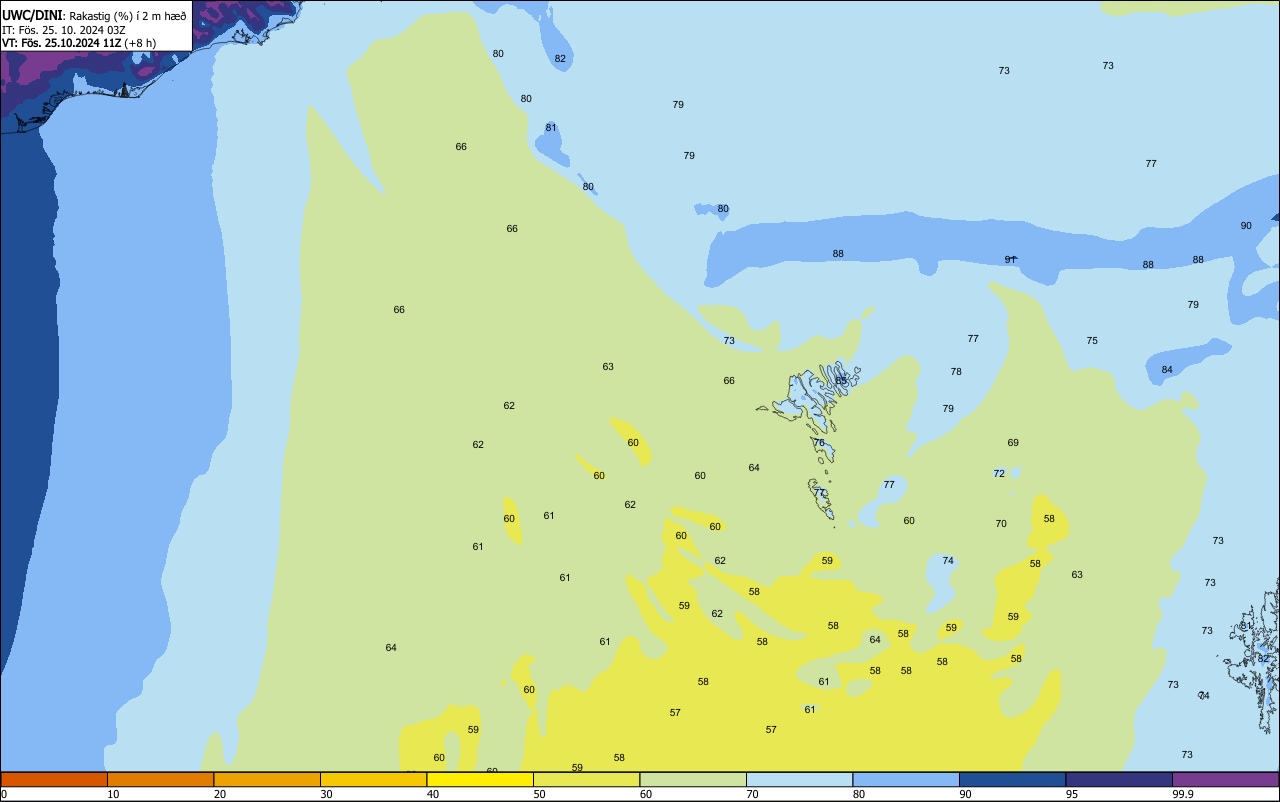1280x802 pixels.
Task: Click the humidity value '81' on the map
Action: (551, 128)
